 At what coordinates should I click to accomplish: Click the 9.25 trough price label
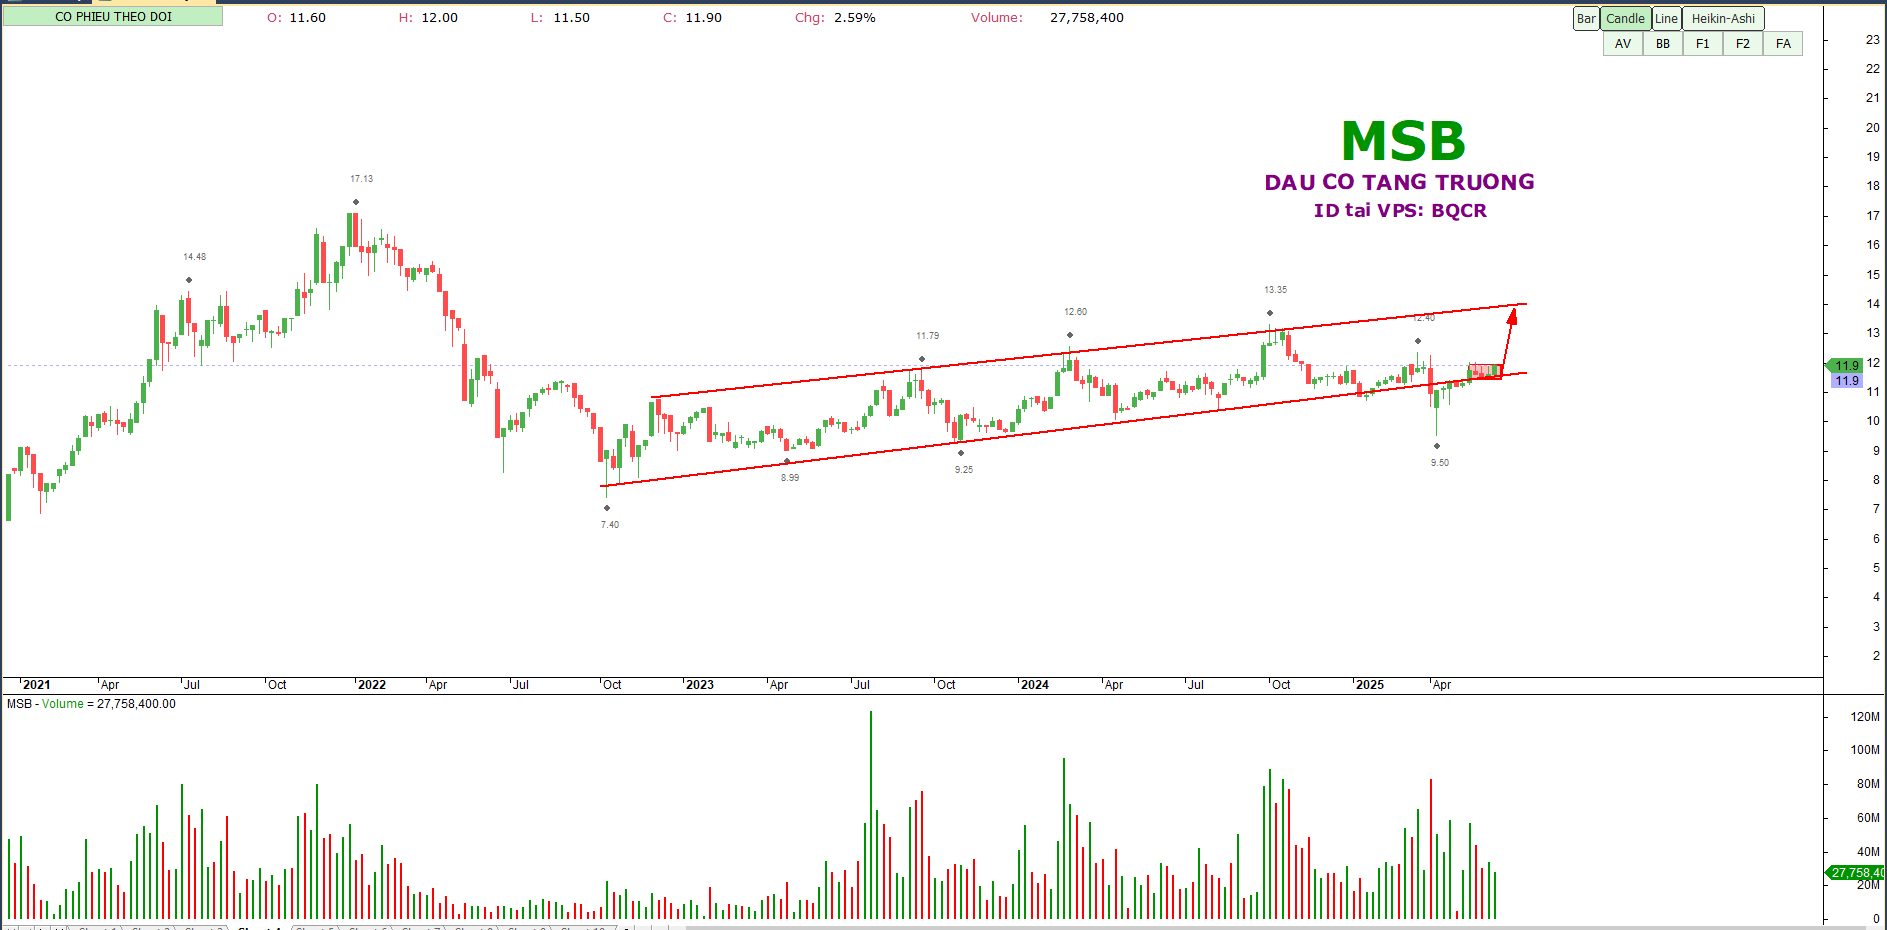point(964,470)
